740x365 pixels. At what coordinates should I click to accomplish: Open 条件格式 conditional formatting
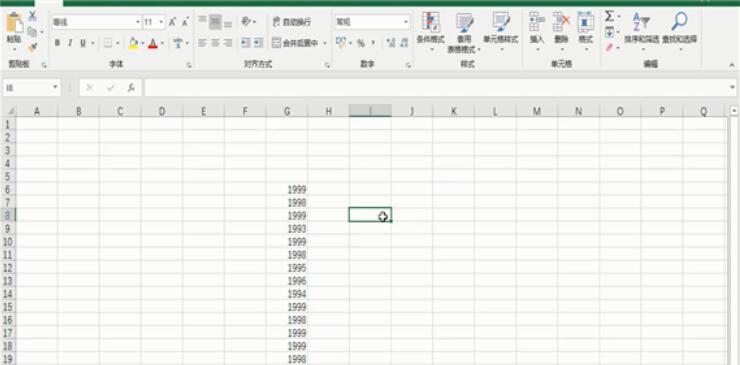(430, 31)
